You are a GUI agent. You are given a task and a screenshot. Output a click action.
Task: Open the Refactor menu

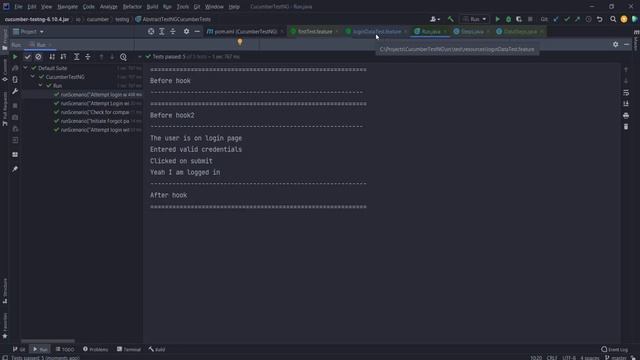132,7
